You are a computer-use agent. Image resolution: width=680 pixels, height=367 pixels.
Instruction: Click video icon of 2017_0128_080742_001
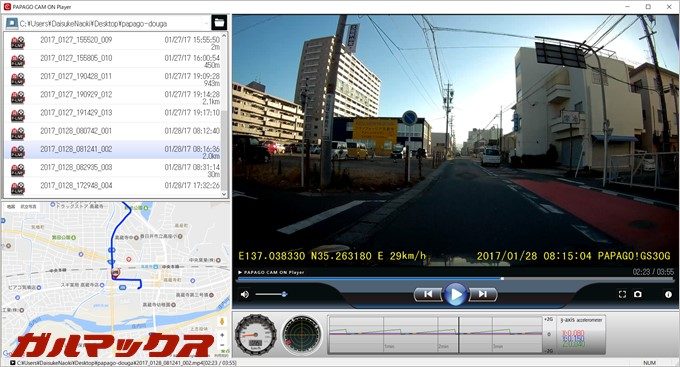[x=18, y=134]
